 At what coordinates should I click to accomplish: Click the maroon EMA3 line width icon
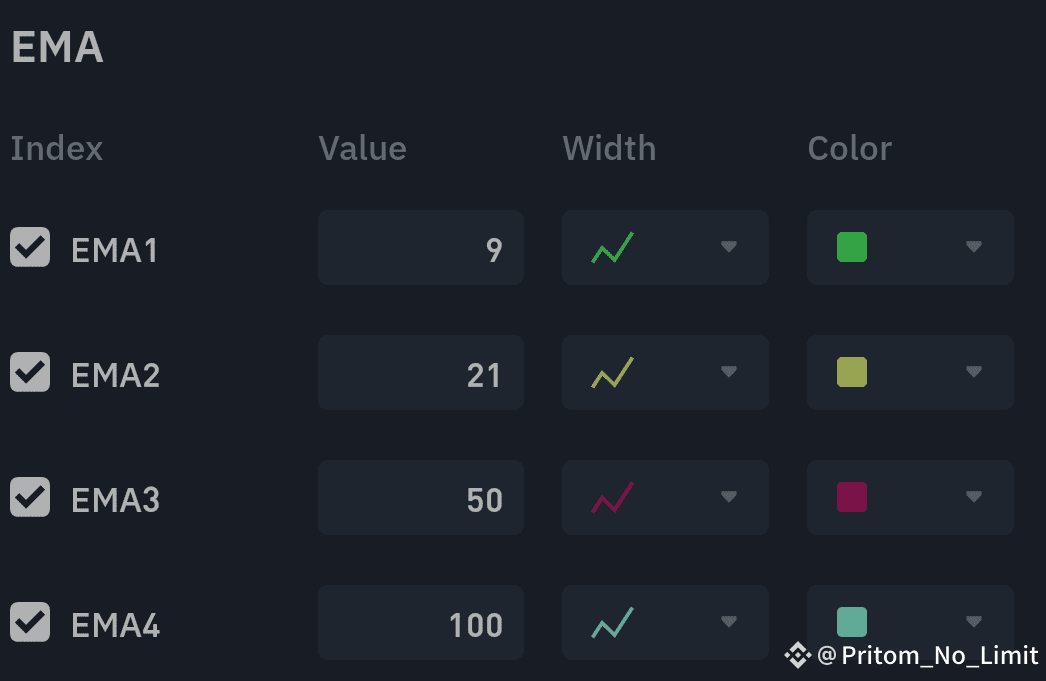coord(612,497)
